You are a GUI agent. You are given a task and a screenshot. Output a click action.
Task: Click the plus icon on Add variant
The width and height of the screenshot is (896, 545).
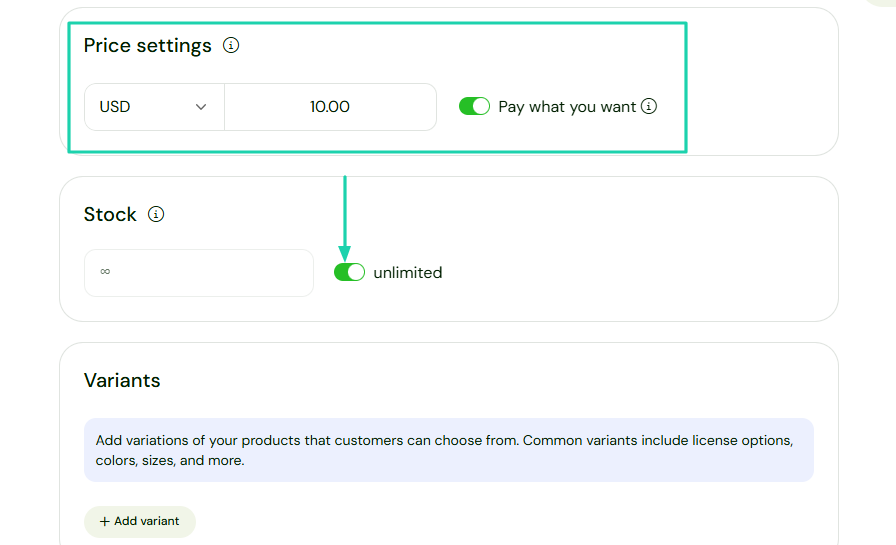[x=104, y=521]
